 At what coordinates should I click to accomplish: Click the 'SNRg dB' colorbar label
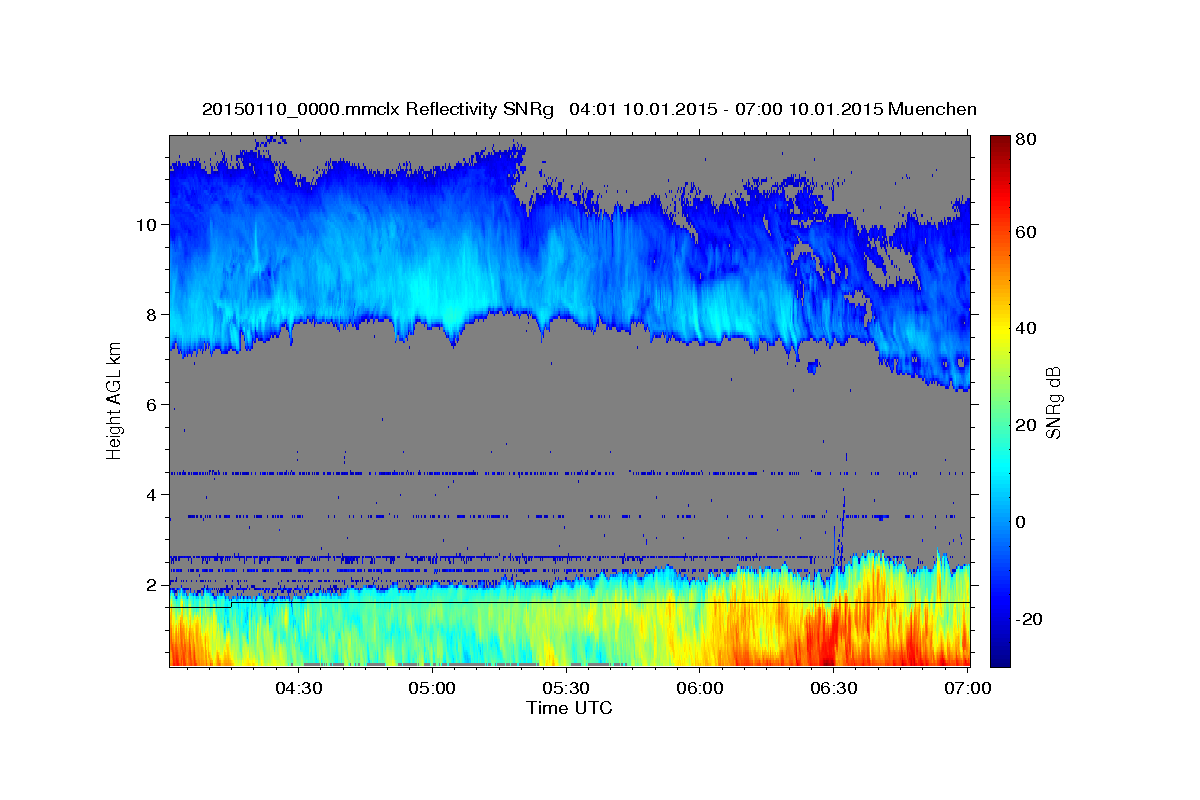pyautogui.click(x=1053, y=402)
